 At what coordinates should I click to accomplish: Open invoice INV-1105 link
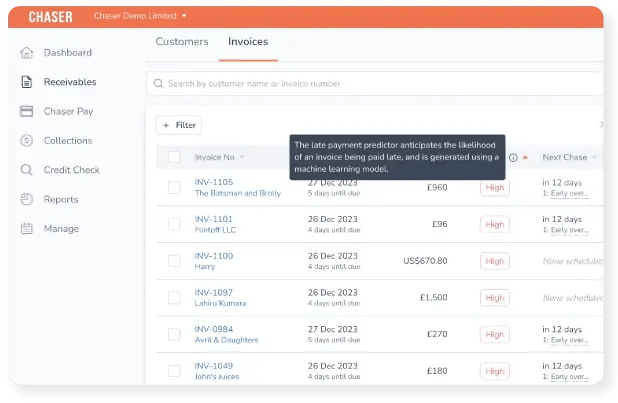(214, 182)
